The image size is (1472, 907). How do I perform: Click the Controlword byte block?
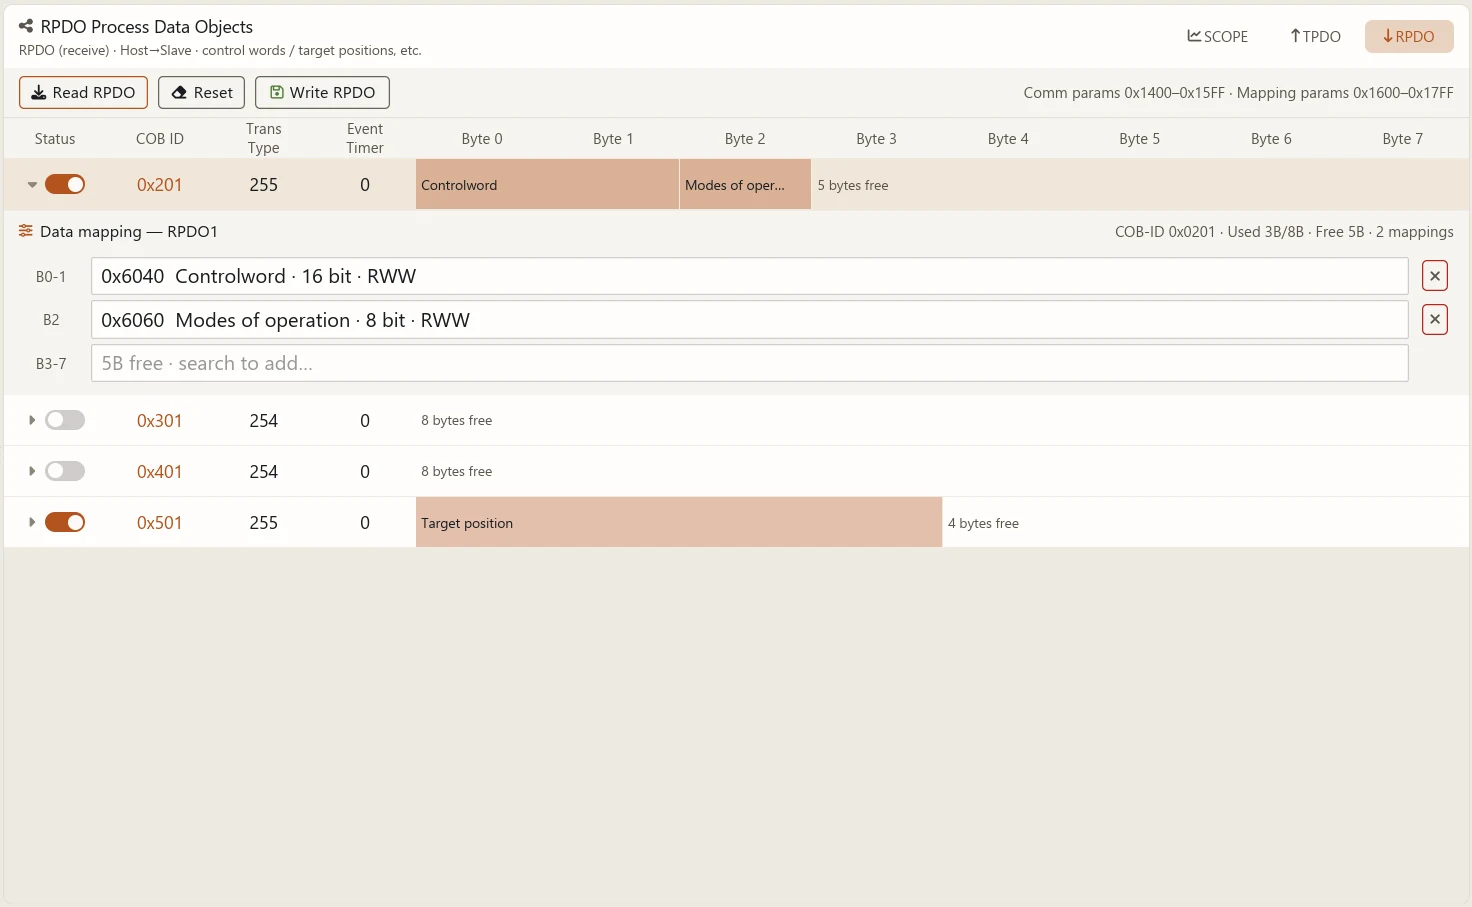(x=547, y=184)
